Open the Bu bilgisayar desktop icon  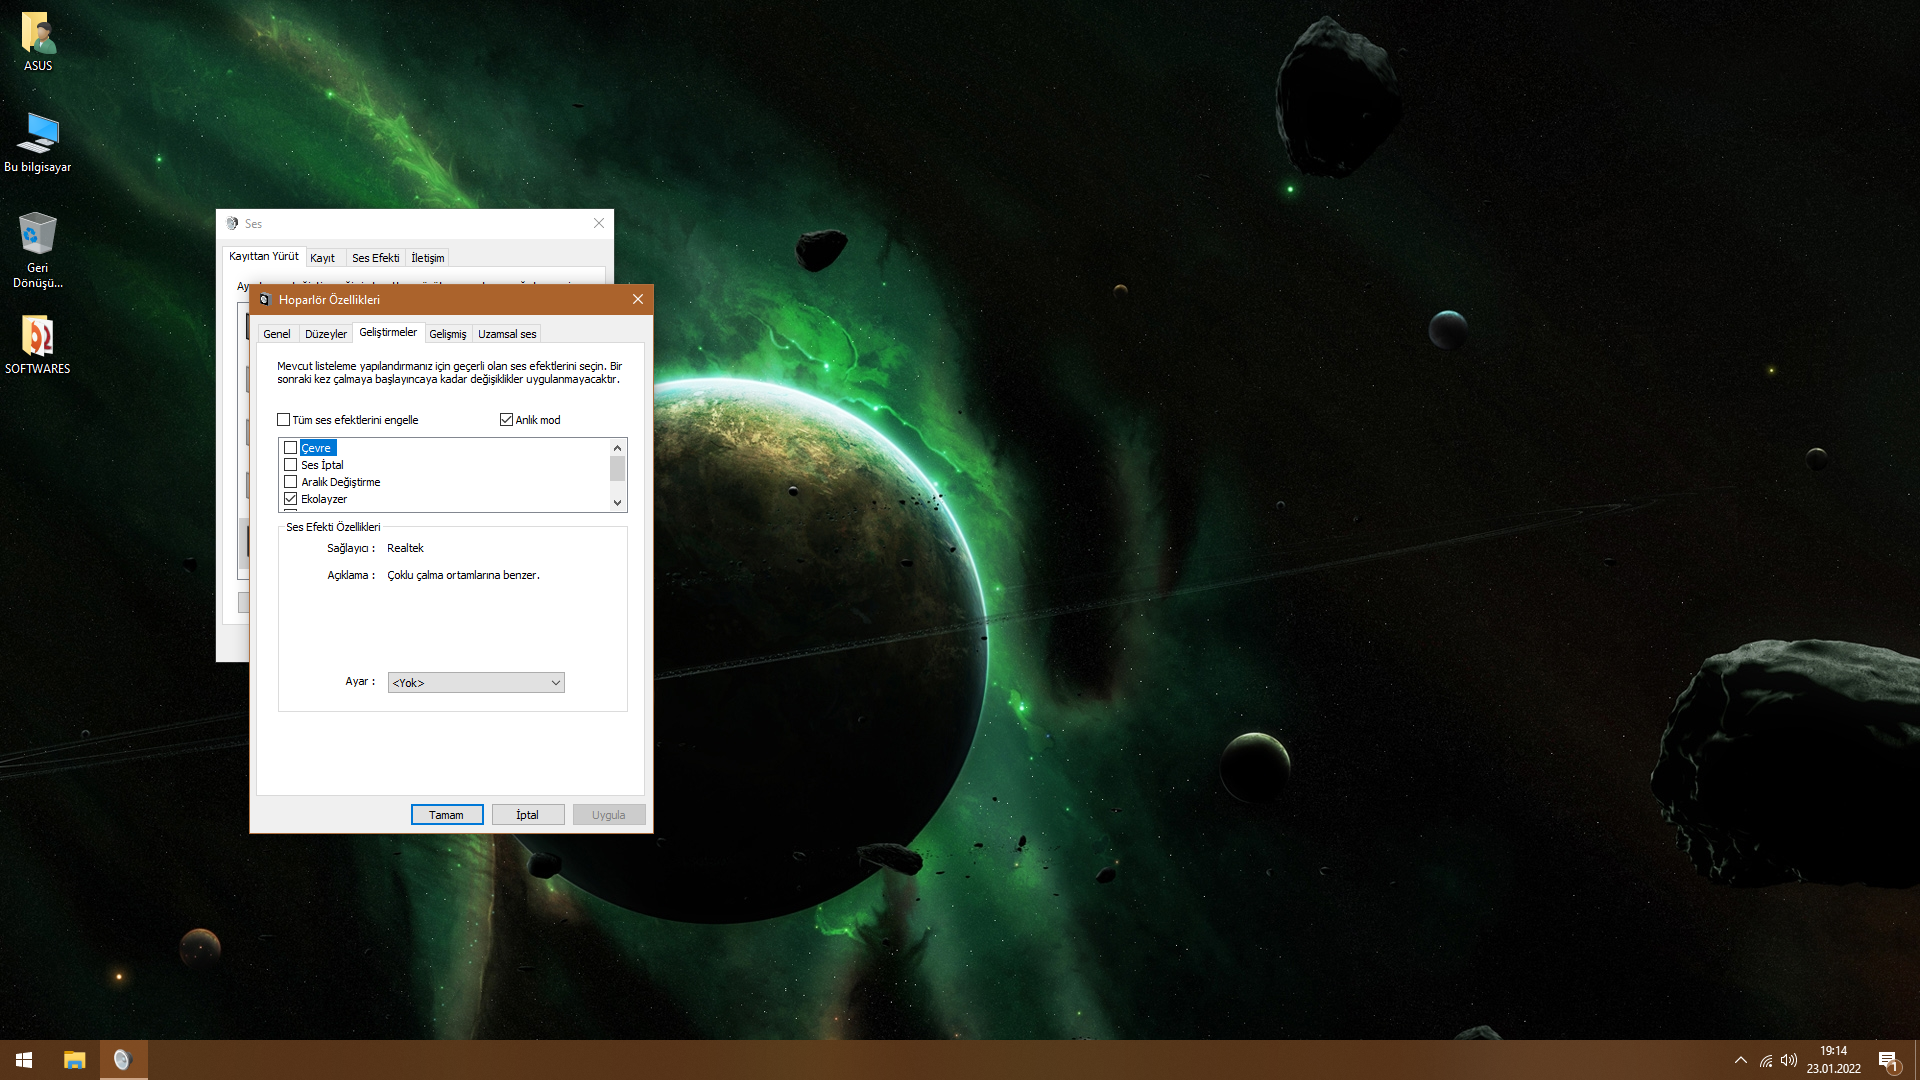pos(38,134)
